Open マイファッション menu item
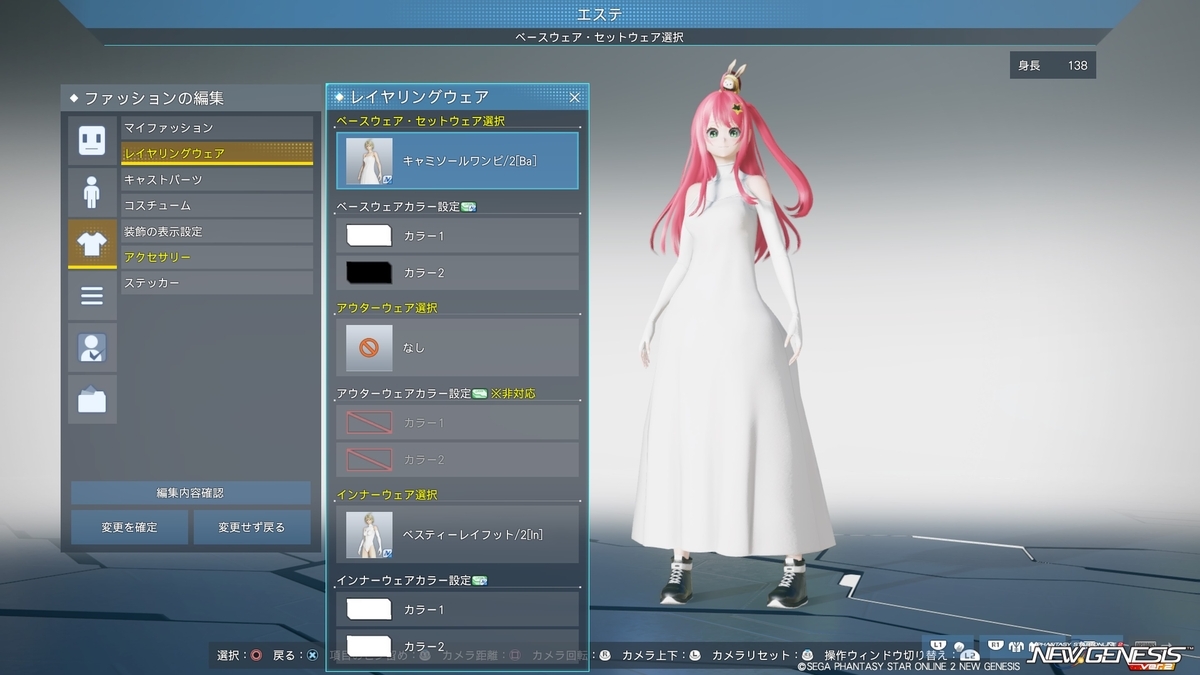 click(217, 128)
